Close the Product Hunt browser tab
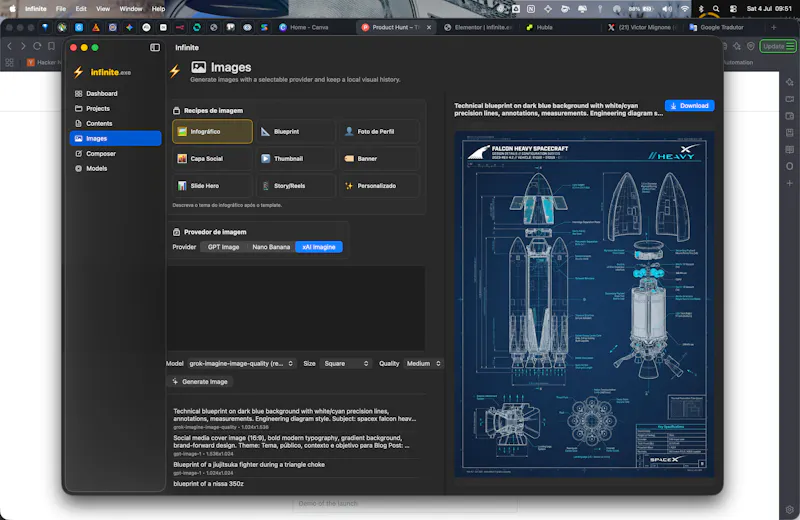The height and width of the screenshot is (520, 800). (429, 28)
